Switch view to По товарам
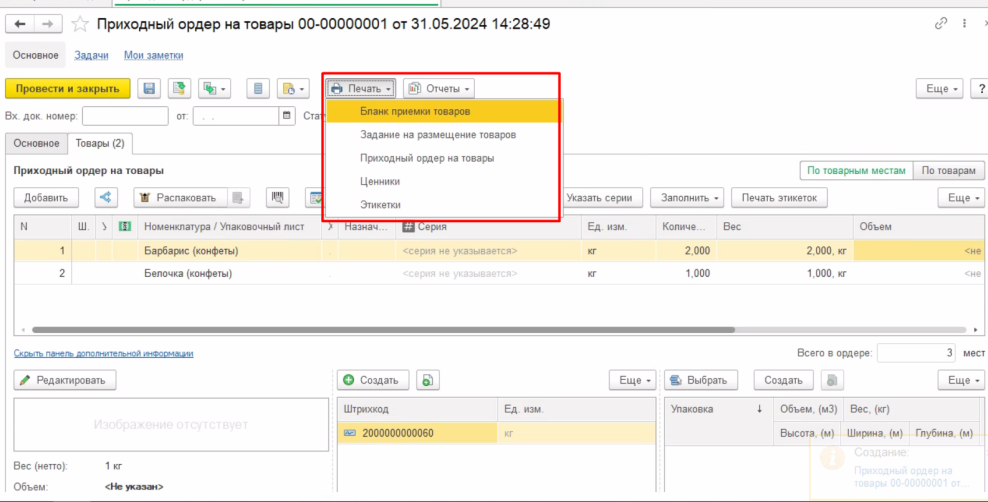 pyautogui.click(x=949, y=171)
